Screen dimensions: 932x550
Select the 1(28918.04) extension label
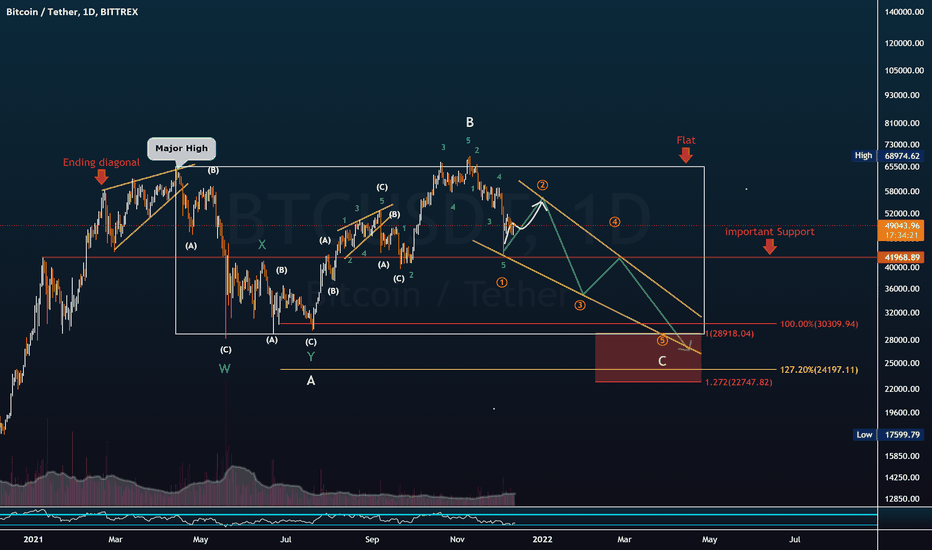729,334
